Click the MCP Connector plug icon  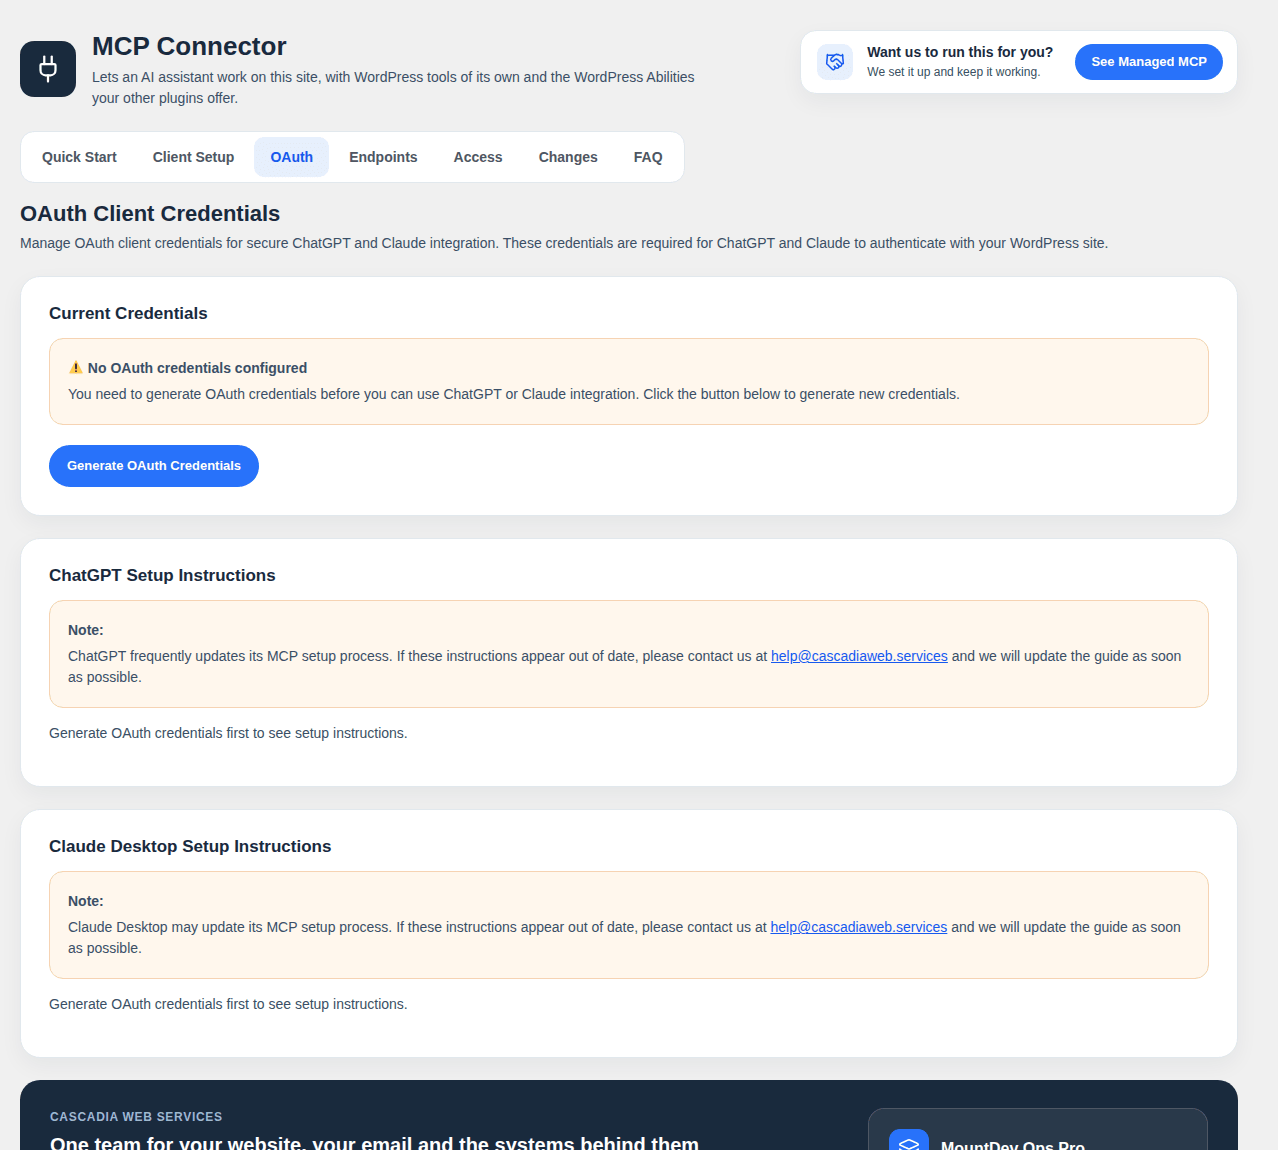click(x=48, y=69)
